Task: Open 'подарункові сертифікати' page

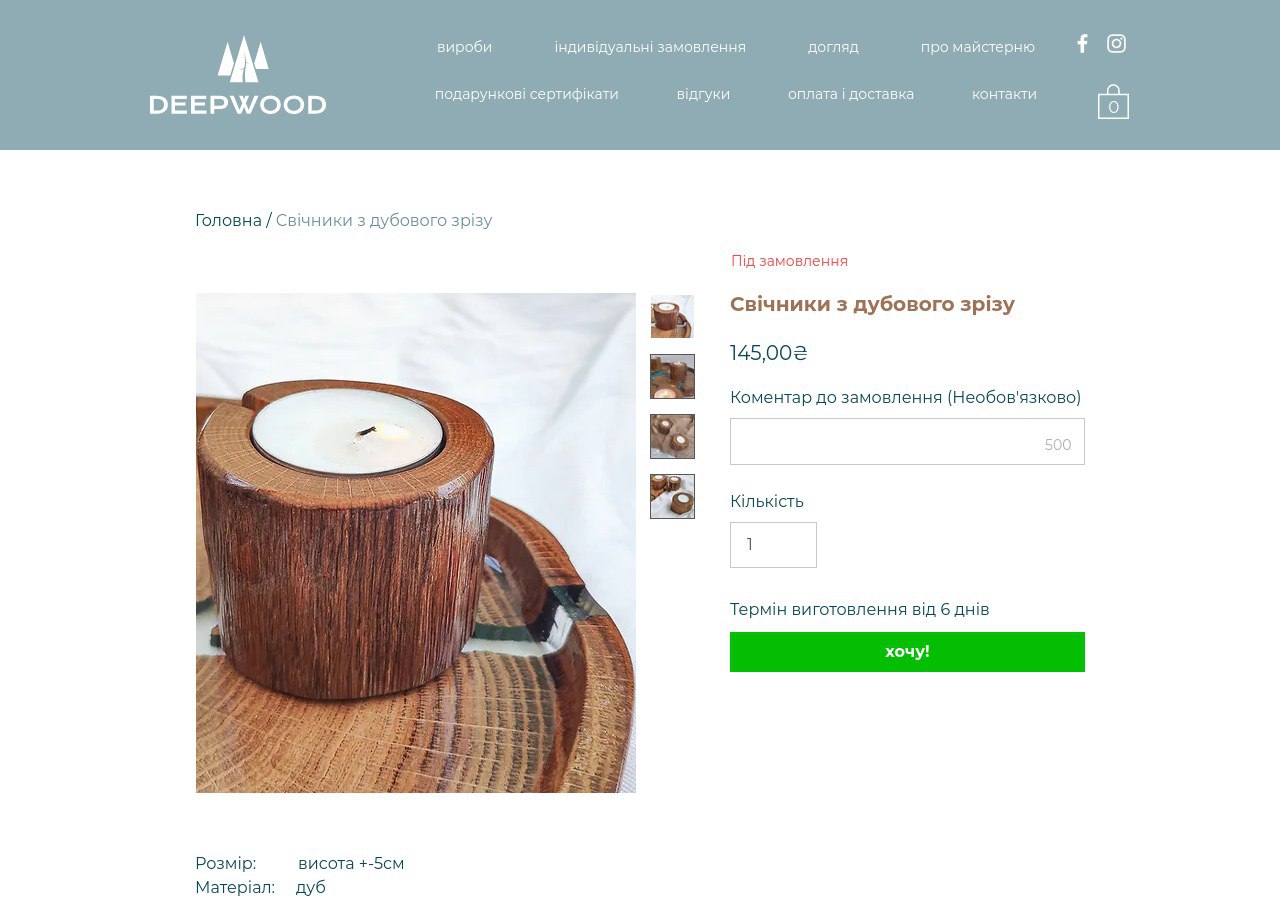Action: click(526, 94)
